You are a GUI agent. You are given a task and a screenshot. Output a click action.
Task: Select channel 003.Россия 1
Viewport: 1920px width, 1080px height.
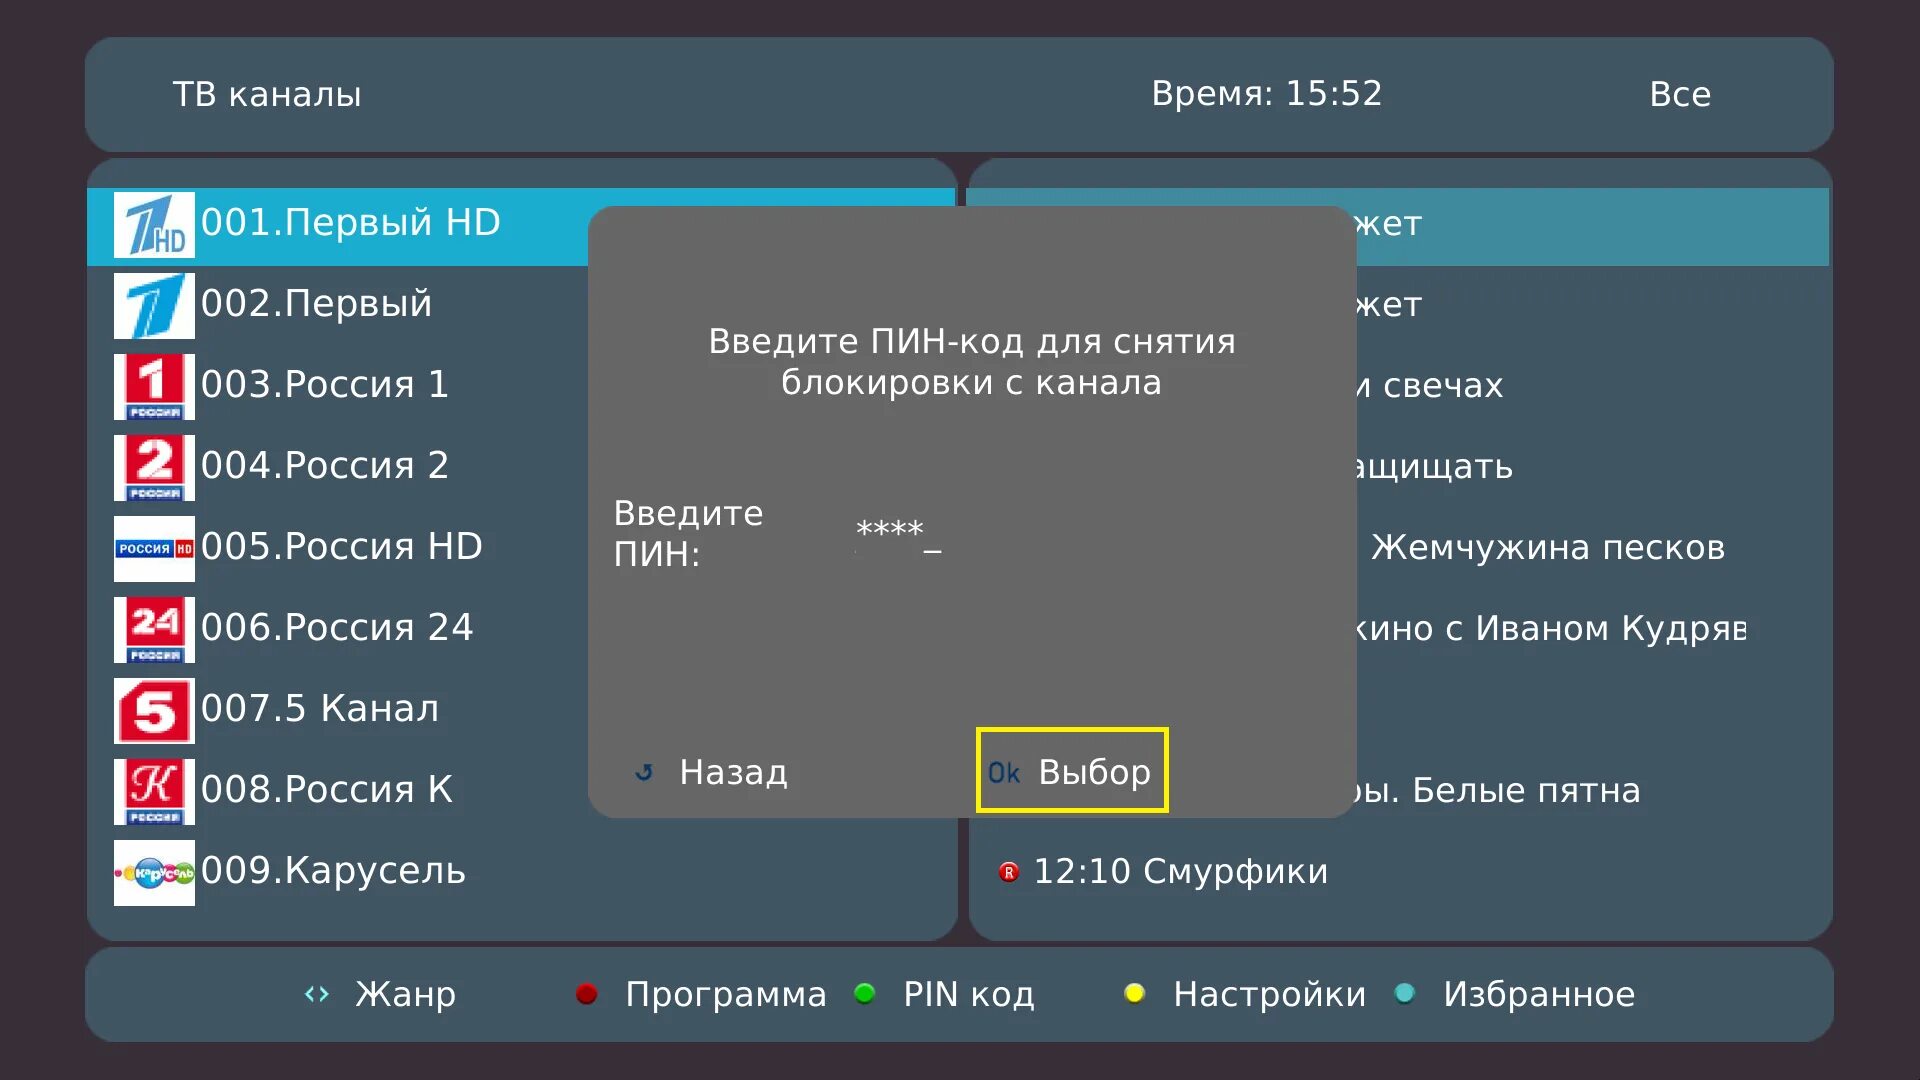(x=325, y=385)
